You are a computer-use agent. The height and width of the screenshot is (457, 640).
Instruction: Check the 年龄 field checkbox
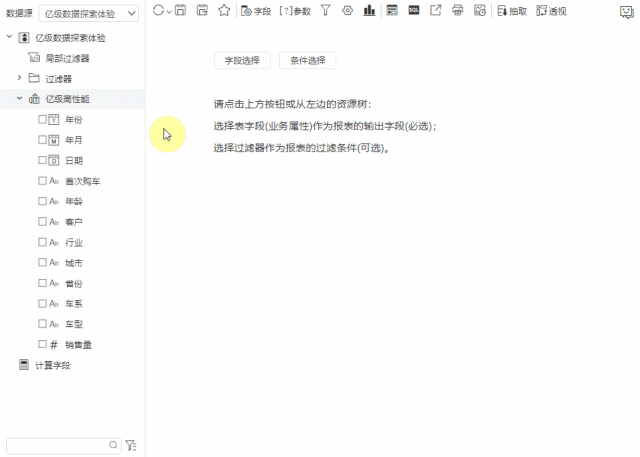(42, 201)
